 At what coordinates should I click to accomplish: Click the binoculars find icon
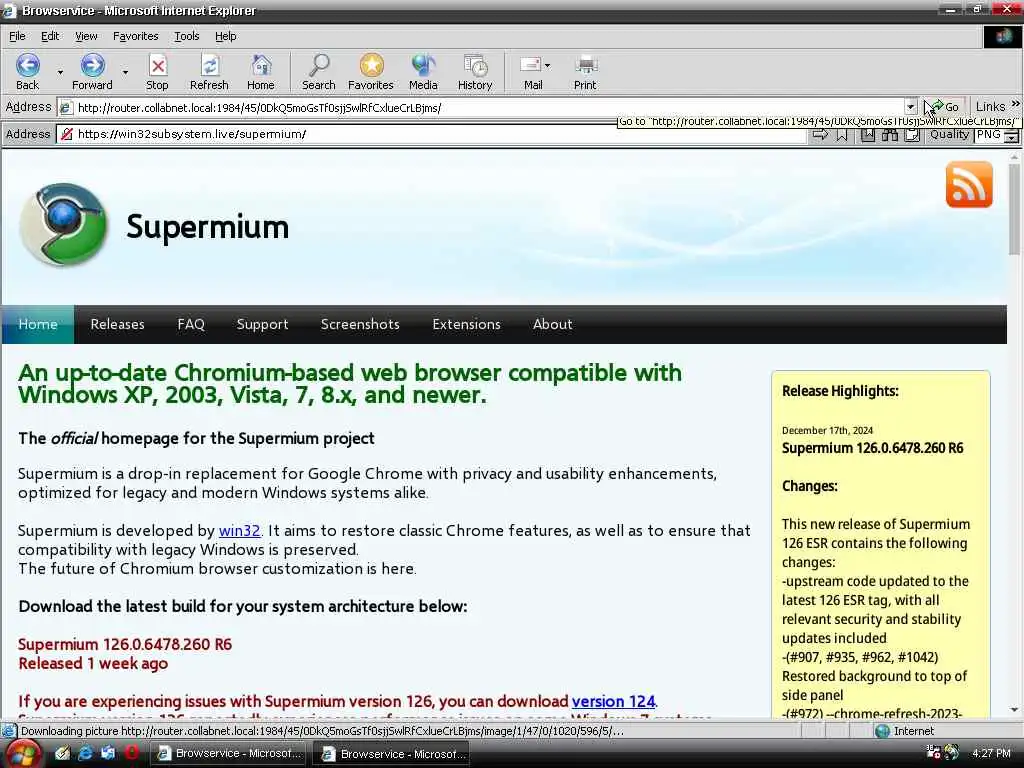pos(889,135)
